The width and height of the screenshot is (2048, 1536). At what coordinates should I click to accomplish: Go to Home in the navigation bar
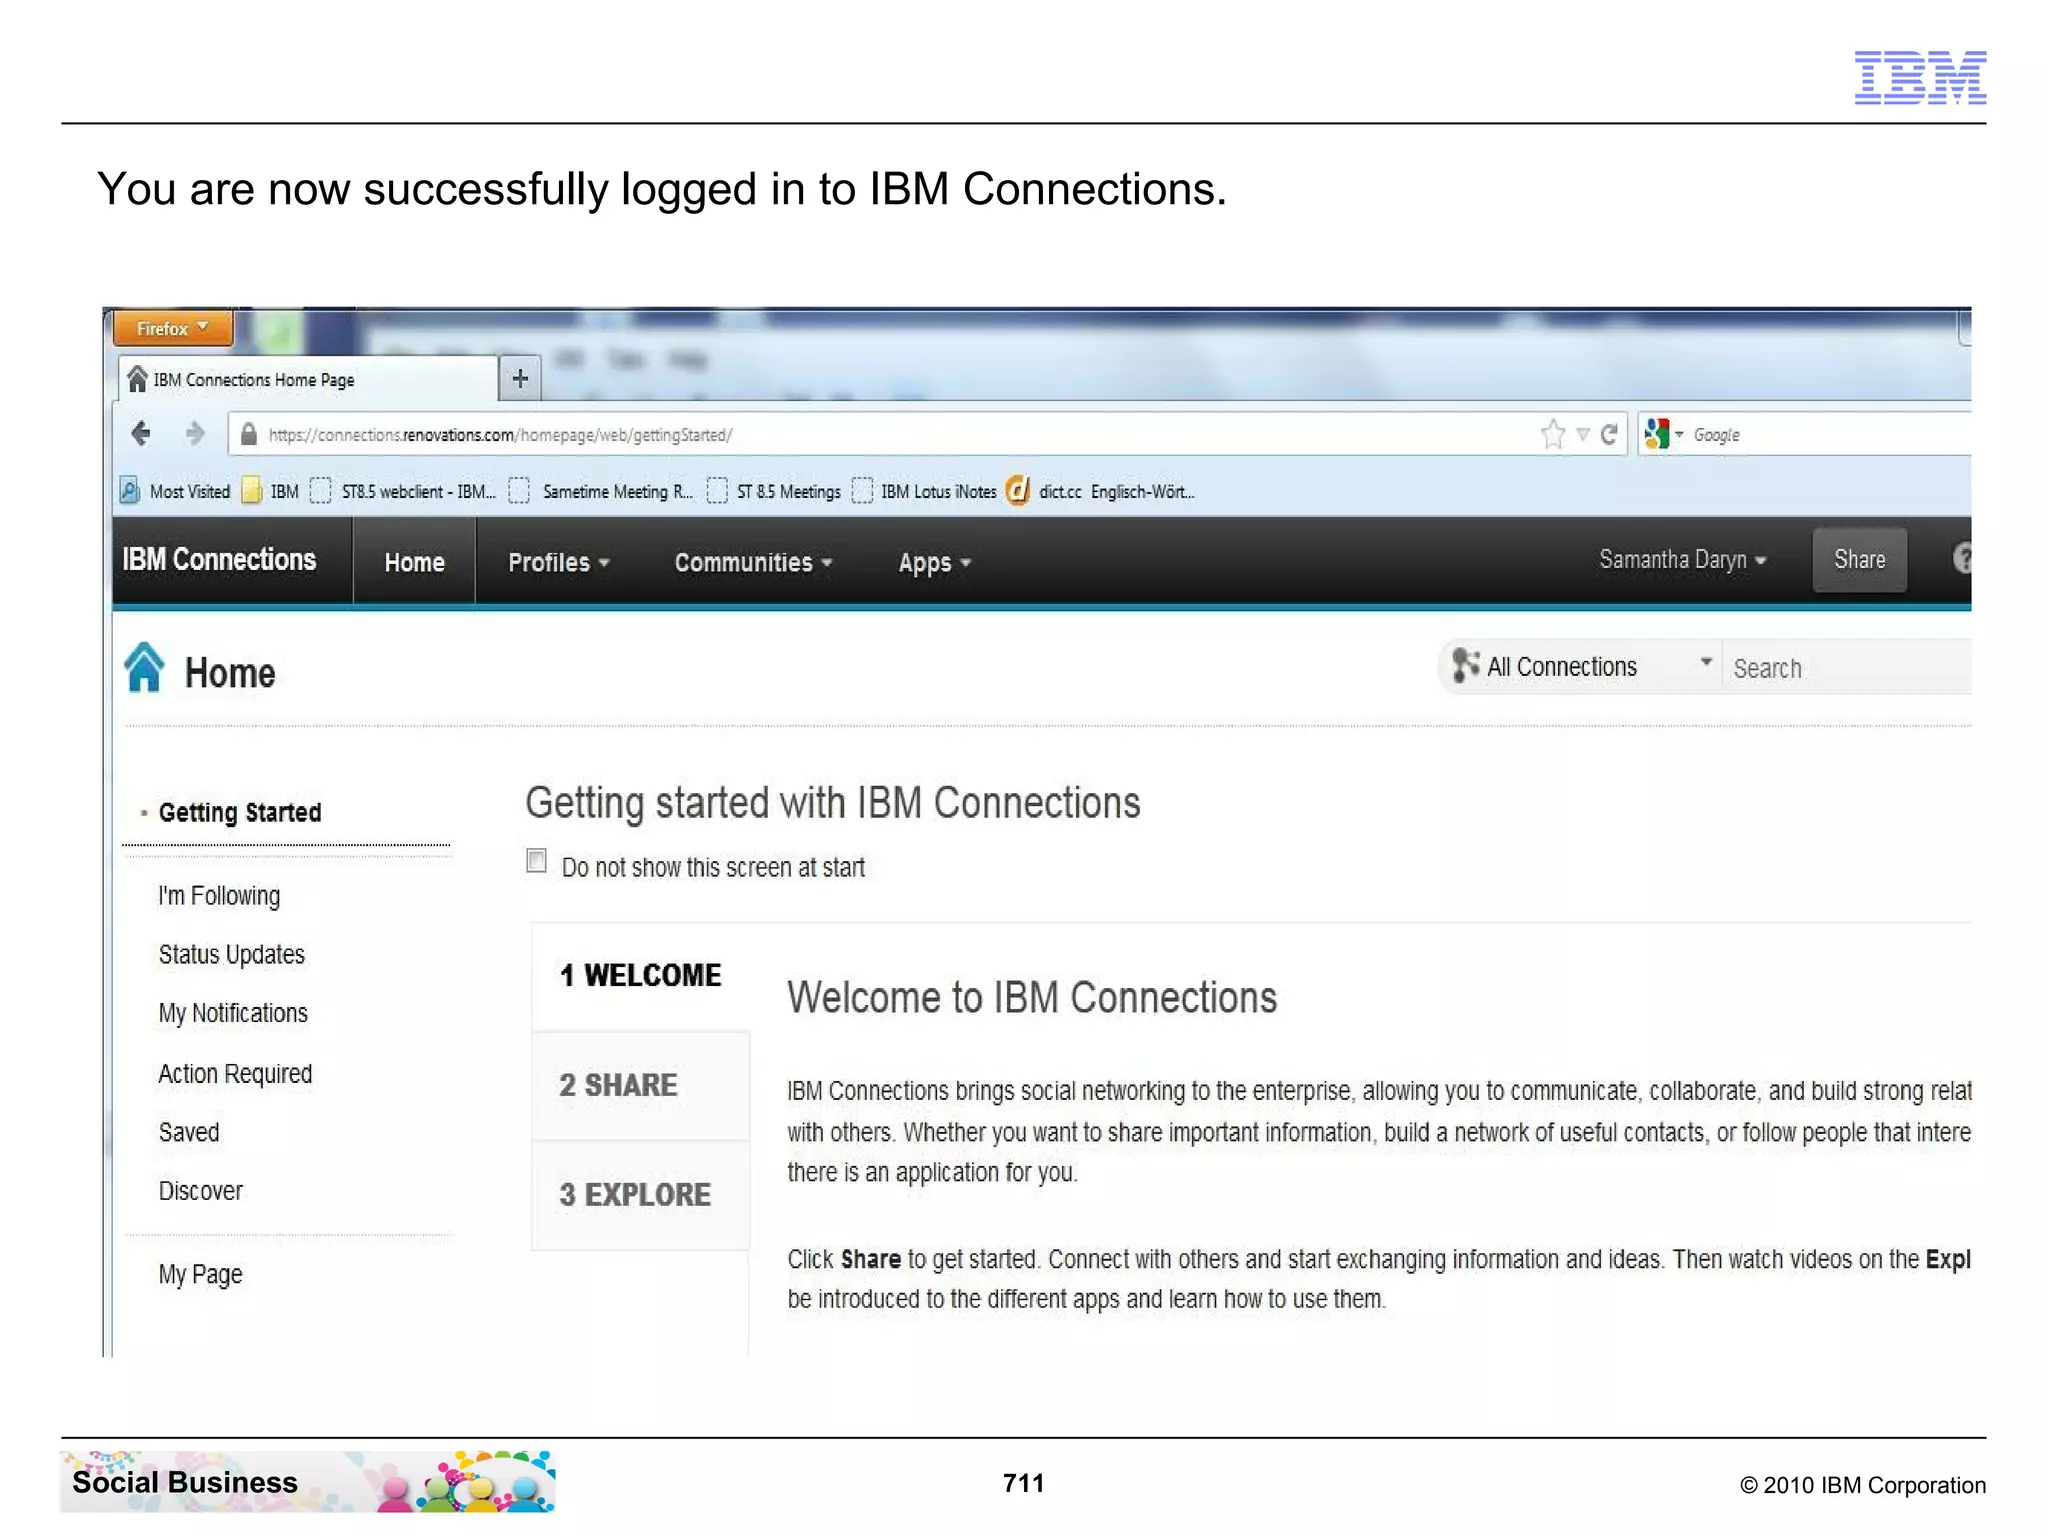[x=414, y=562]
